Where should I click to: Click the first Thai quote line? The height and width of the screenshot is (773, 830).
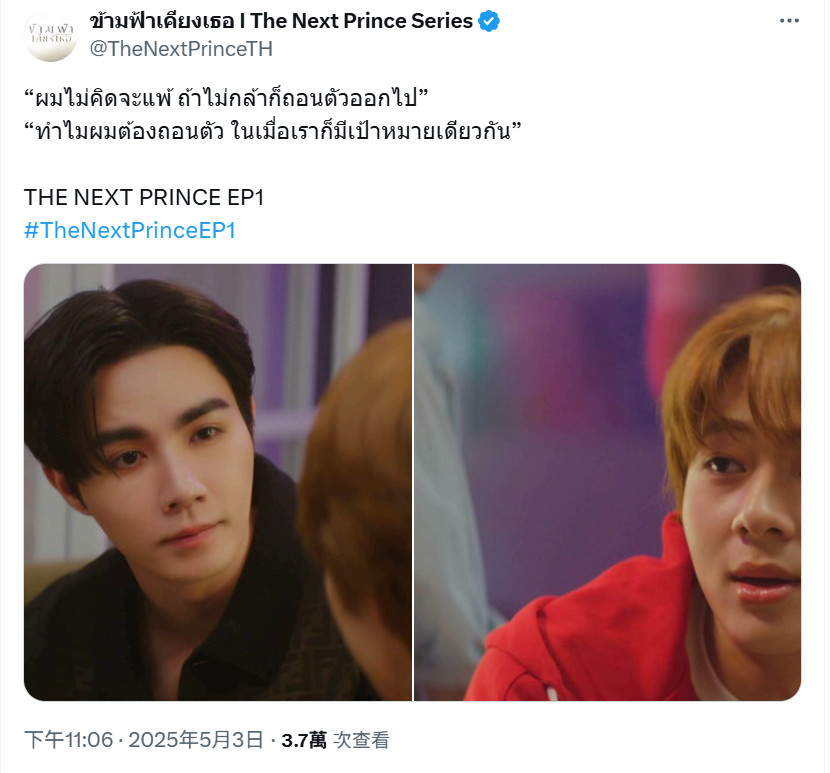(226, 97)
